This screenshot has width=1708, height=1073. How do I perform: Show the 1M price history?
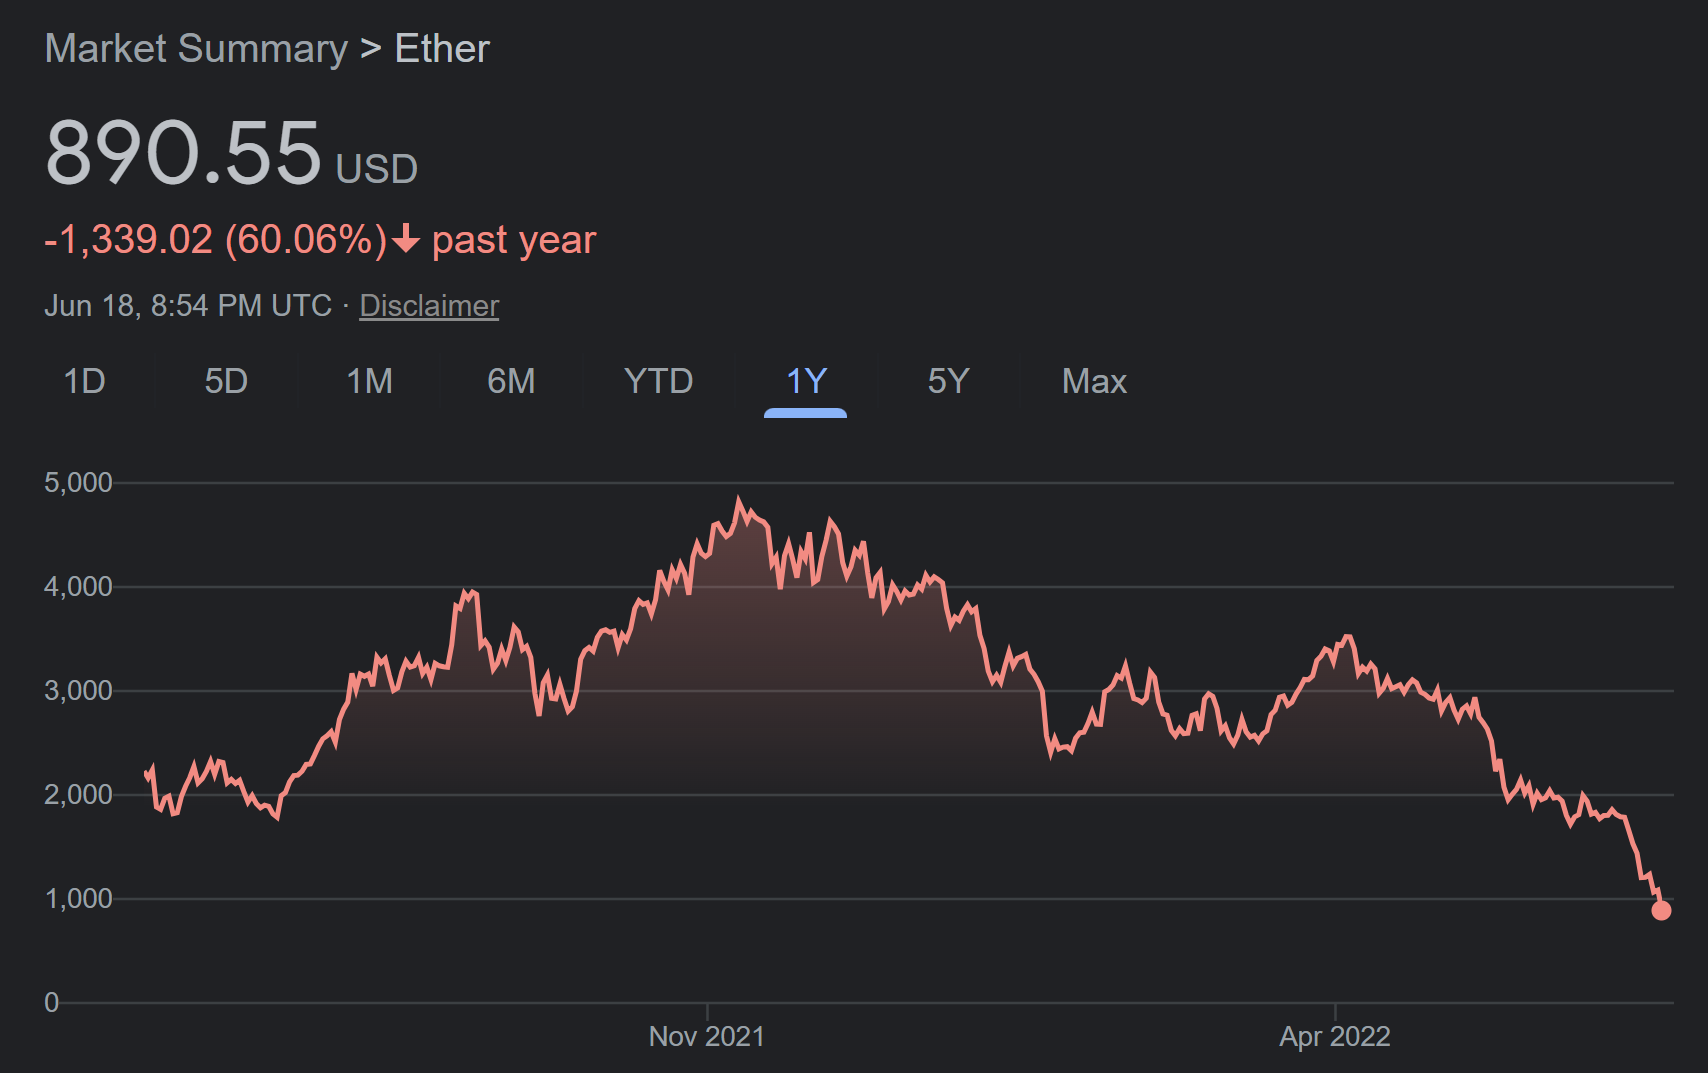(x=369, y=381)
